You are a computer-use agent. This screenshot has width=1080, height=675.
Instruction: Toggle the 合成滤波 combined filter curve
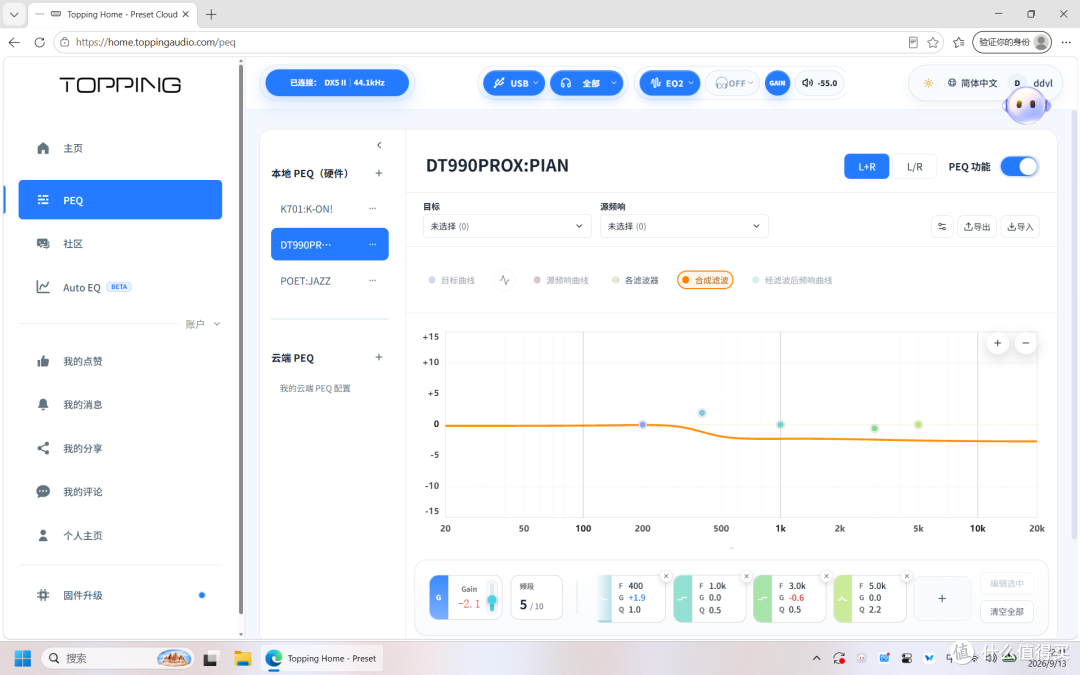(x=705, y=280)
